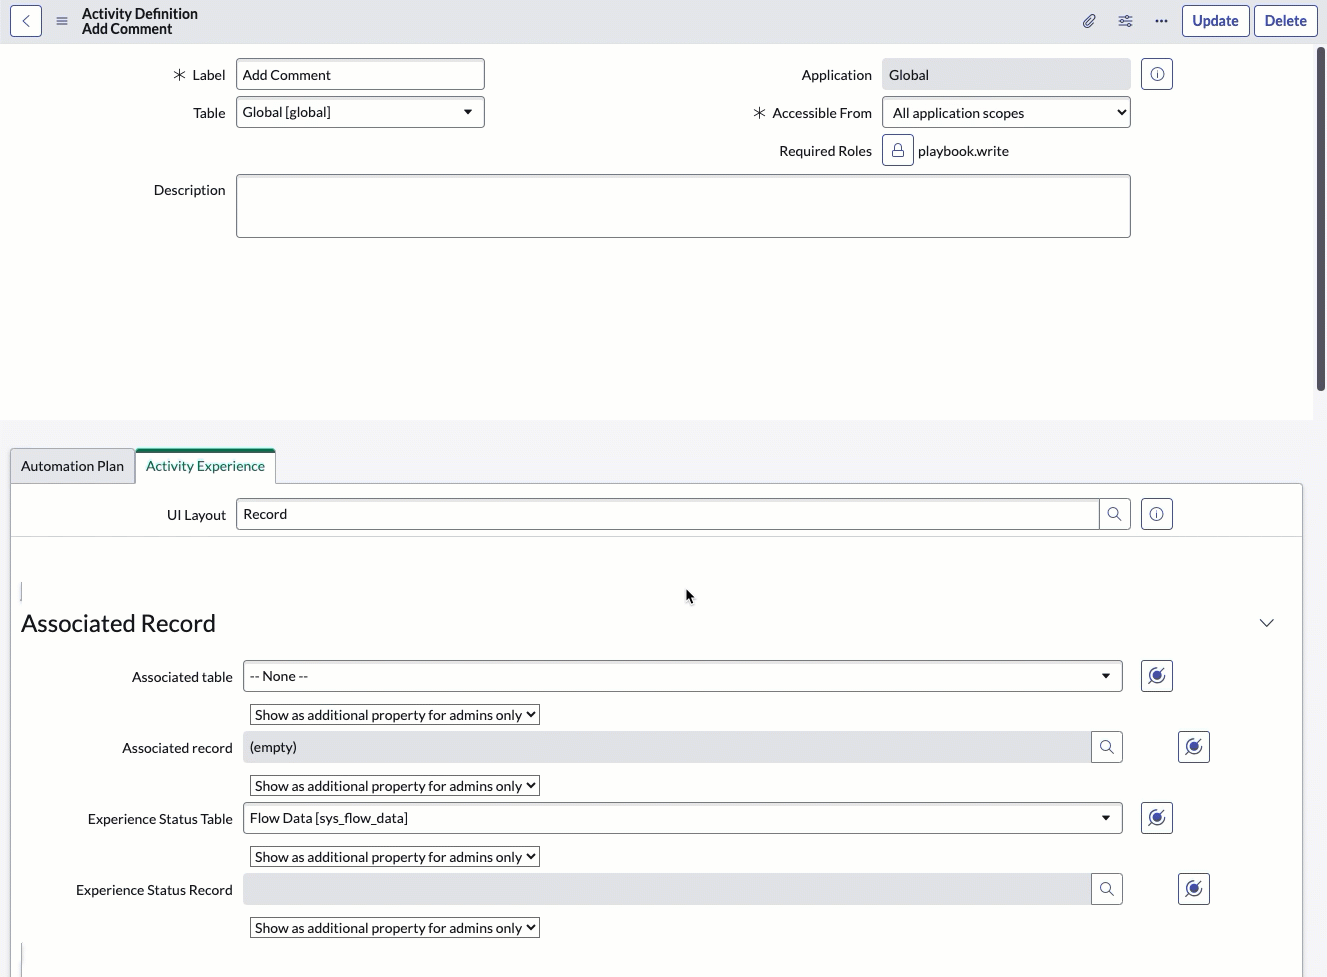1327x977 pixels.
Task: Collapse the Associated Record section chevron
Action: [1266, 623]
